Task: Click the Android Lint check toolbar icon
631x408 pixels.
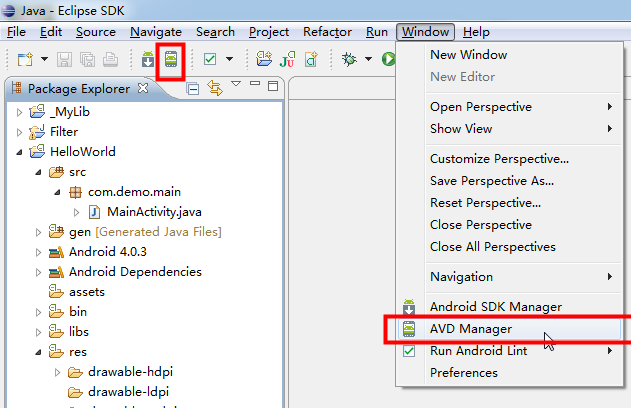Action: click(x=210, y=60)
